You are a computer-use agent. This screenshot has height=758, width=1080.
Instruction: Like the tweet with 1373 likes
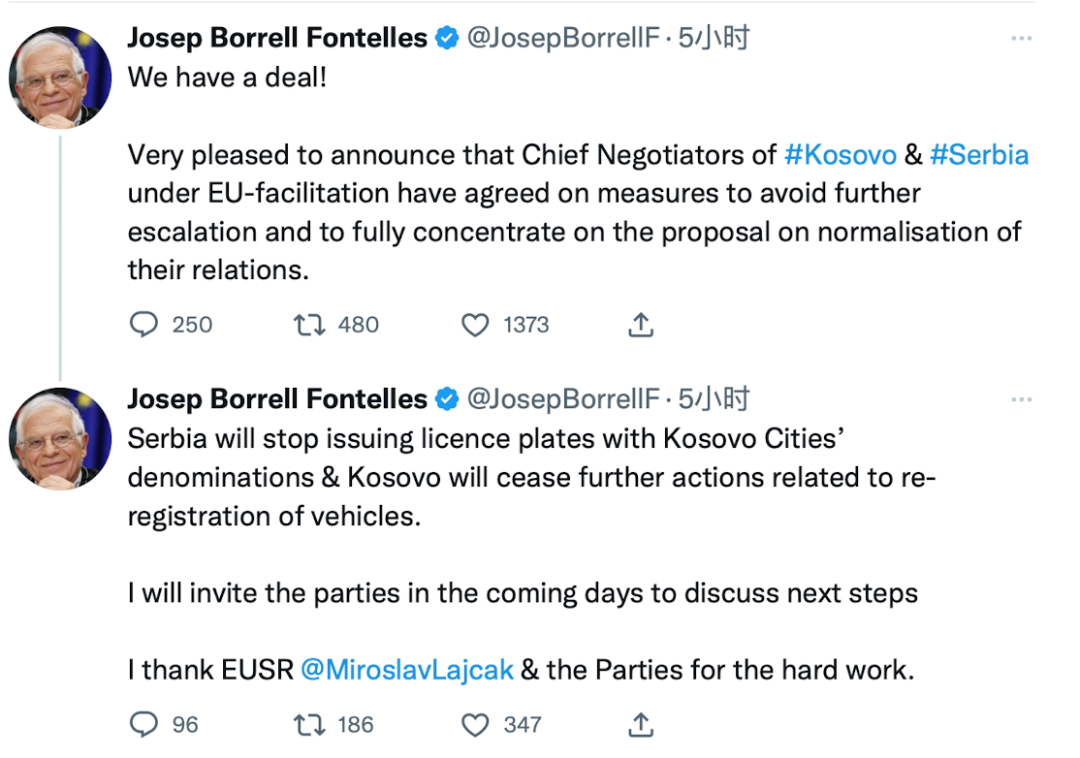pyautogui.click(x=475, y=324)
